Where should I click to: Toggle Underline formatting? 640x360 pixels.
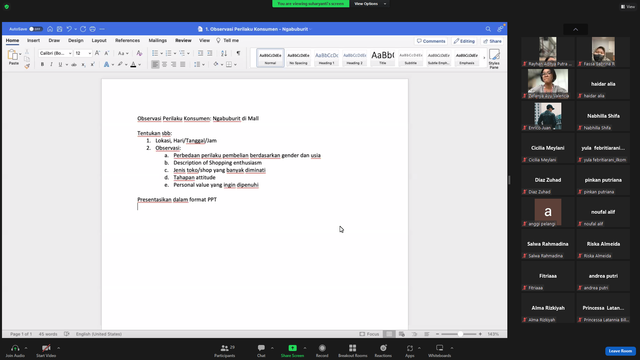(60, 64)
